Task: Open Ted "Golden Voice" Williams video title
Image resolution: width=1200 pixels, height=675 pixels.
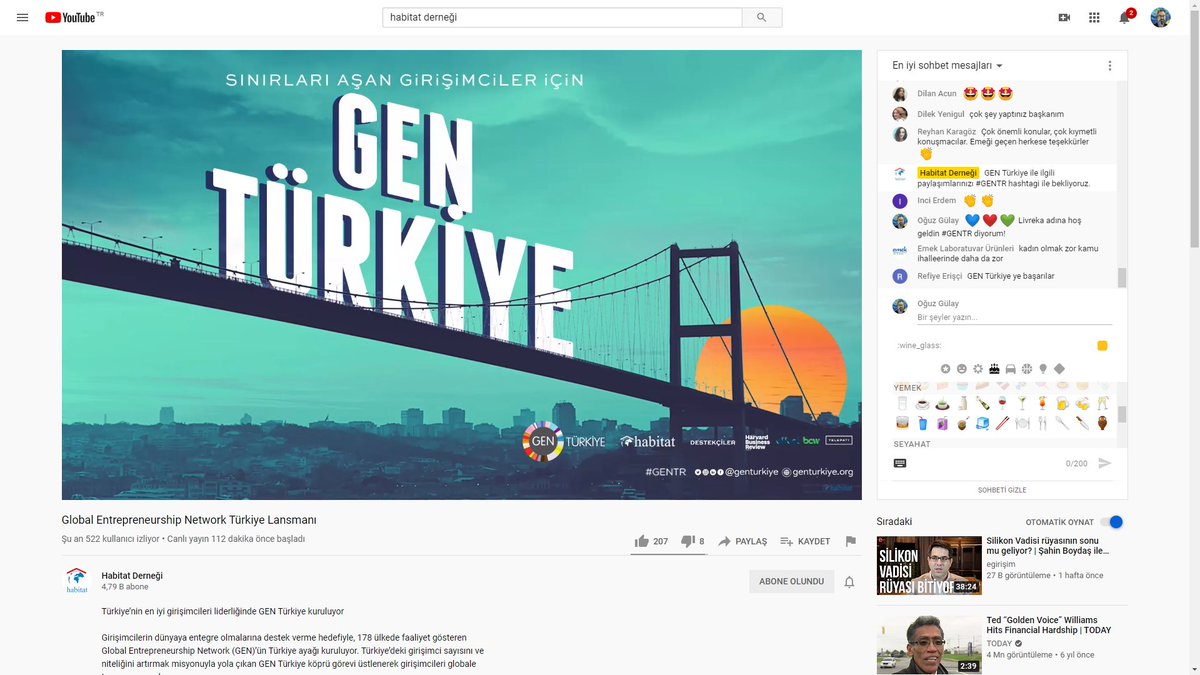Action: coord(1047,625)
